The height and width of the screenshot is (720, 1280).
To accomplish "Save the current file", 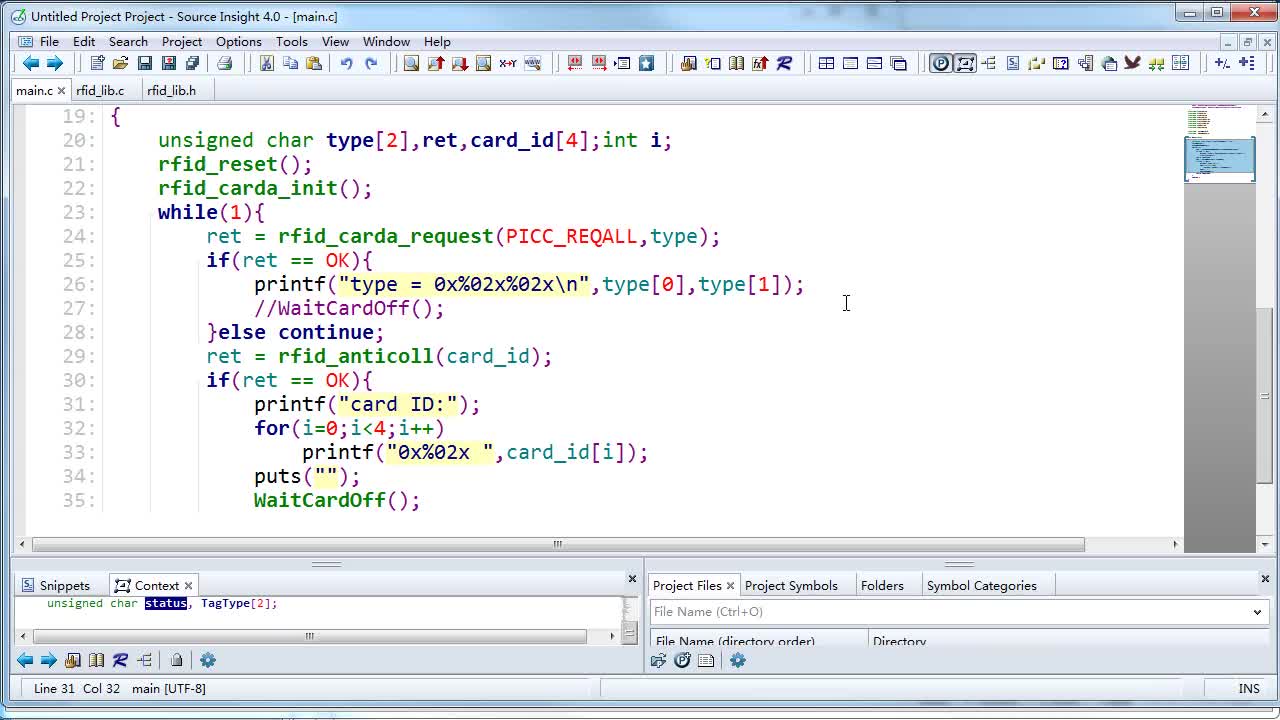I will [145, 63].
